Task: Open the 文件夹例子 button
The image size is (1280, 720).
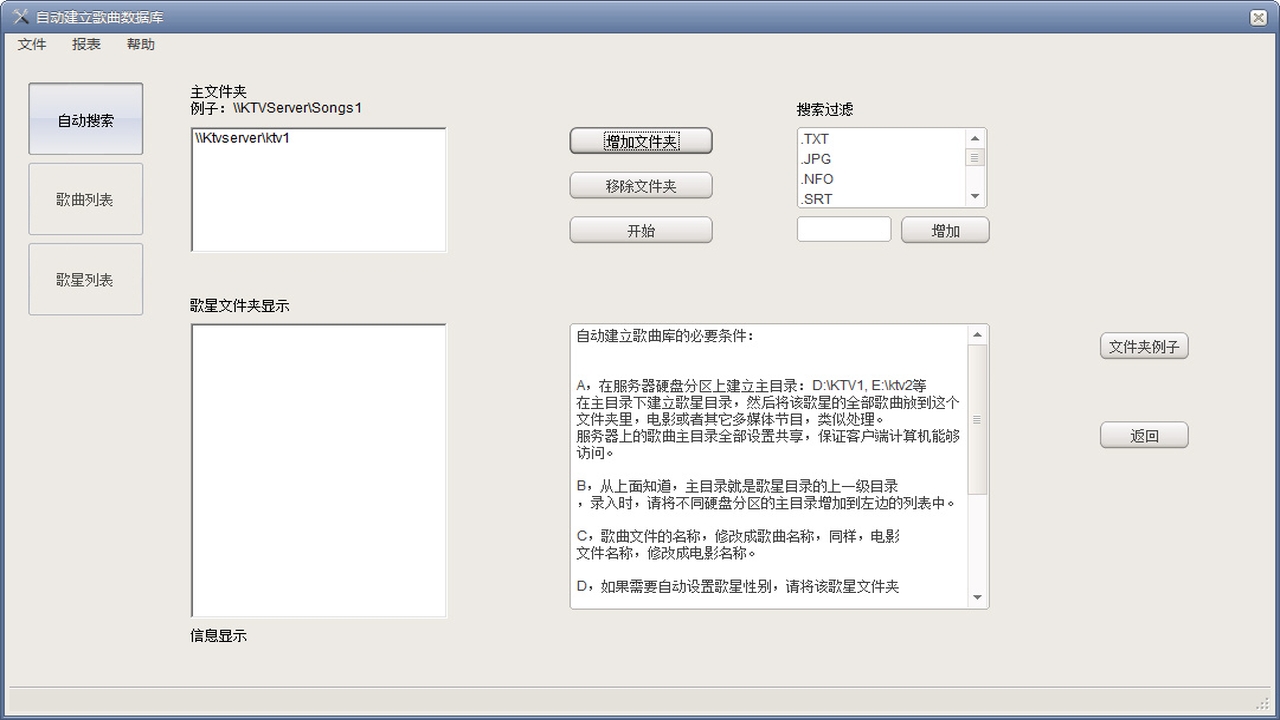Action: (1144, 347)
